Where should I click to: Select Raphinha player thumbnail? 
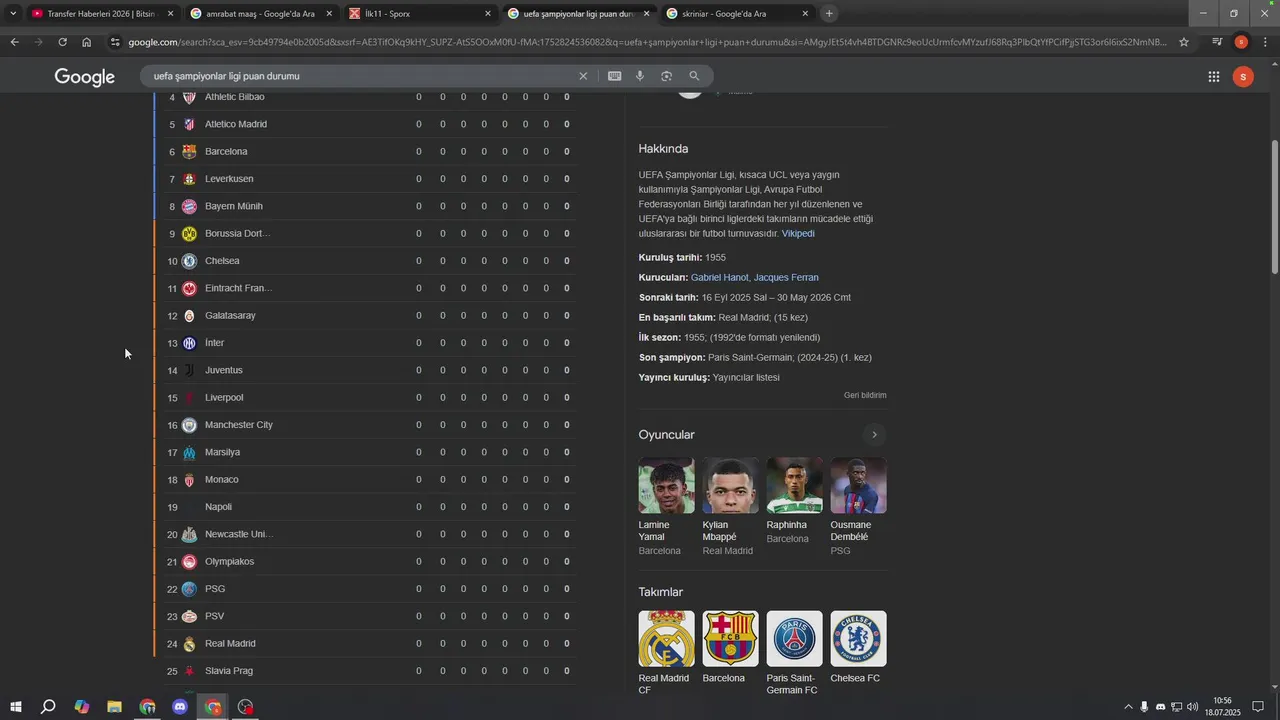click(x=794, y=486)
